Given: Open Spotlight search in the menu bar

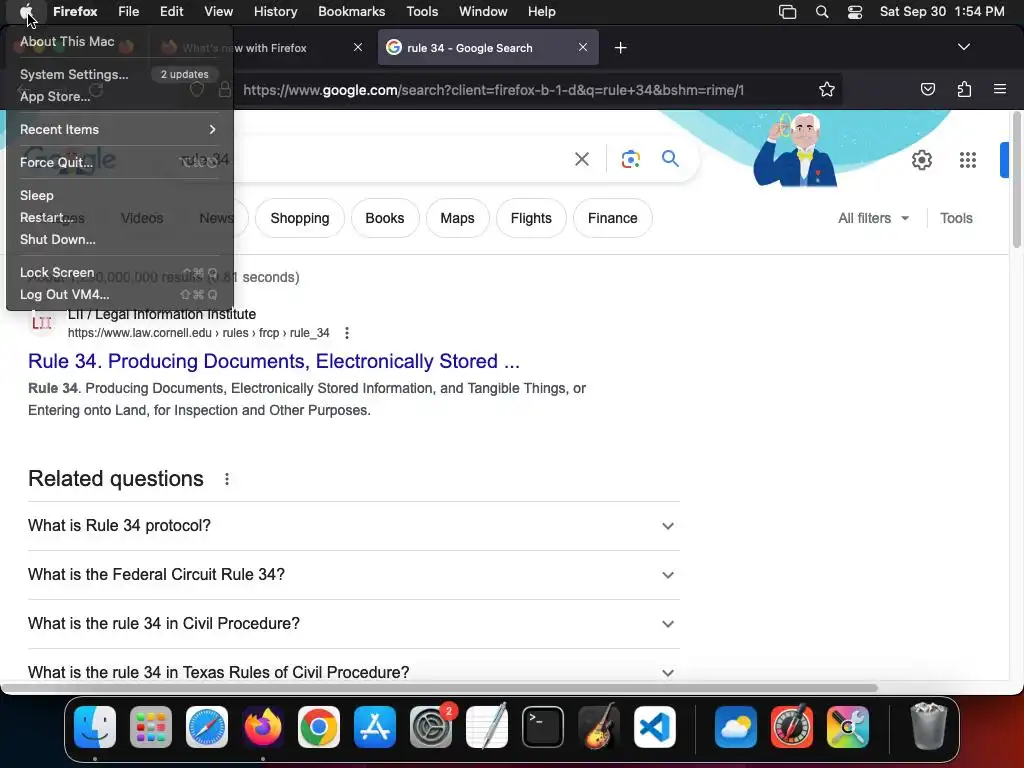Looking at the screenshot, I should 822,12.
